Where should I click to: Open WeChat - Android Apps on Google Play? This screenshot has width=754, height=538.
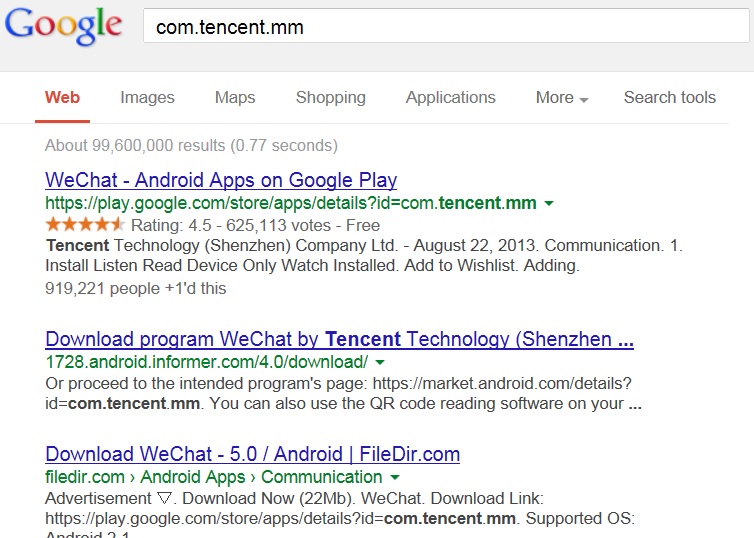tap(221, 180)
